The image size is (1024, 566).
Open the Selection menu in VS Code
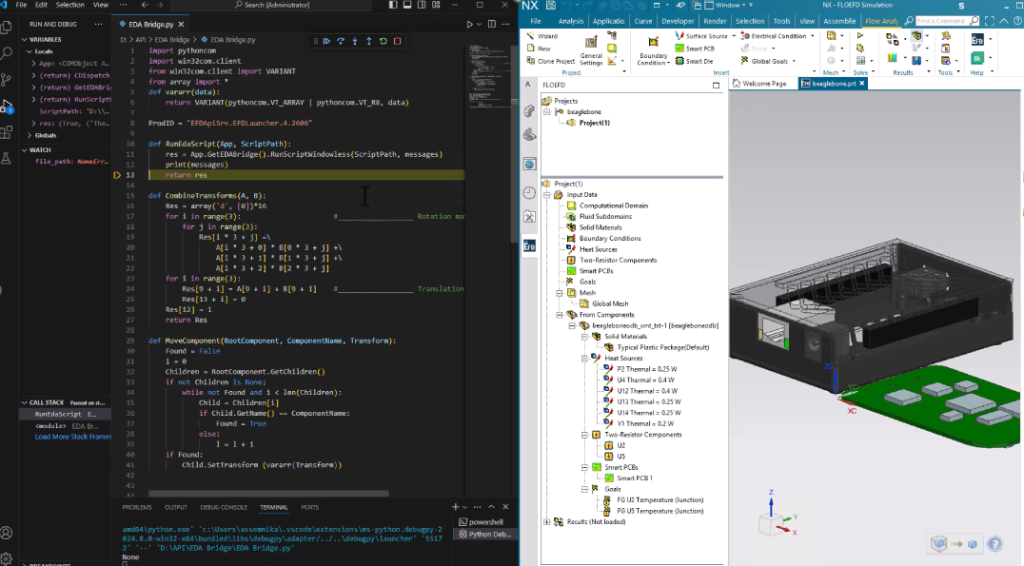click(70, 5)
